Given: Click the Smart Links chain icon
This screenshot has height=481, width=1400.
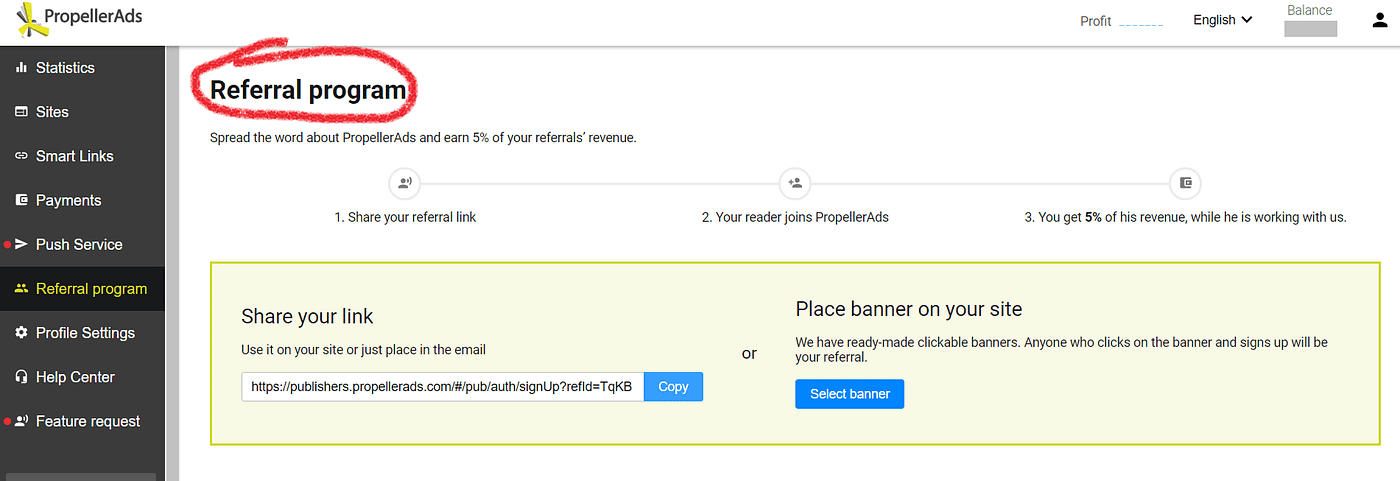Looking at the screenshot, I should tap(21, 156).
